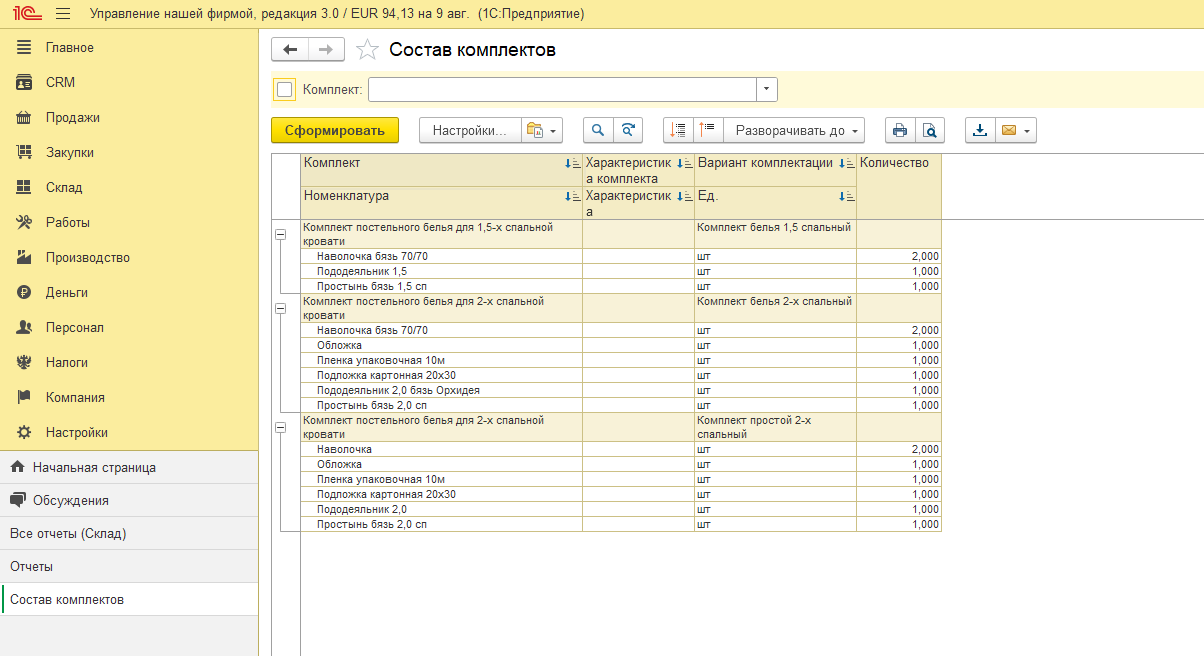Collapse the Комплект белья 2-х спальный group

281,308
